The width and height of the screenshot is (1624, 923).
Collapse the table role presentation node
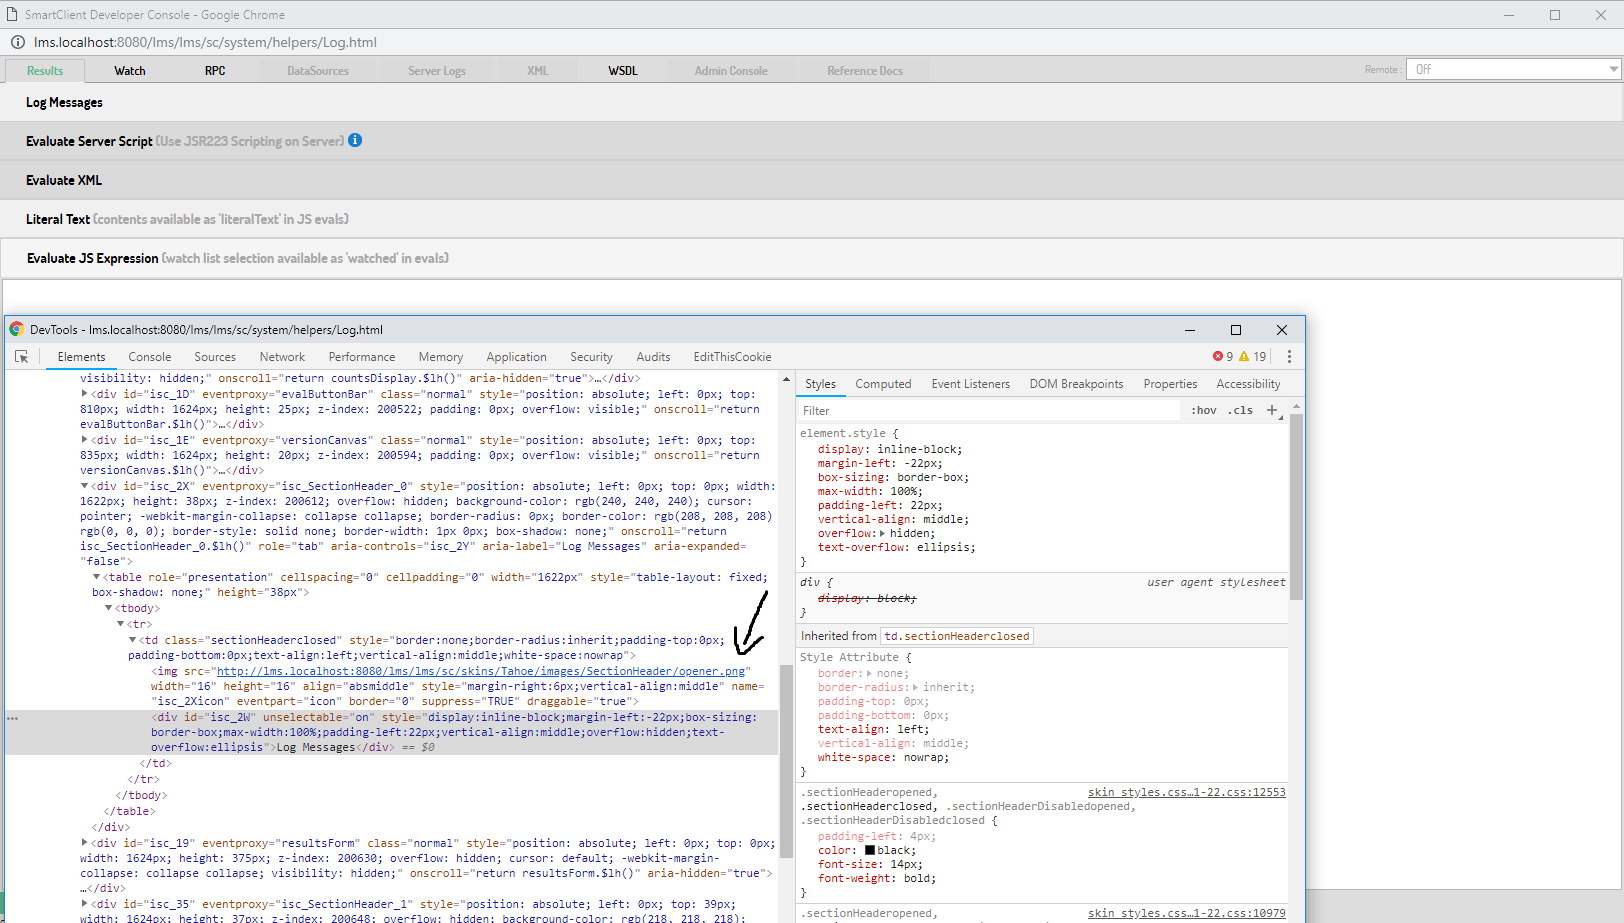(96, 577)
